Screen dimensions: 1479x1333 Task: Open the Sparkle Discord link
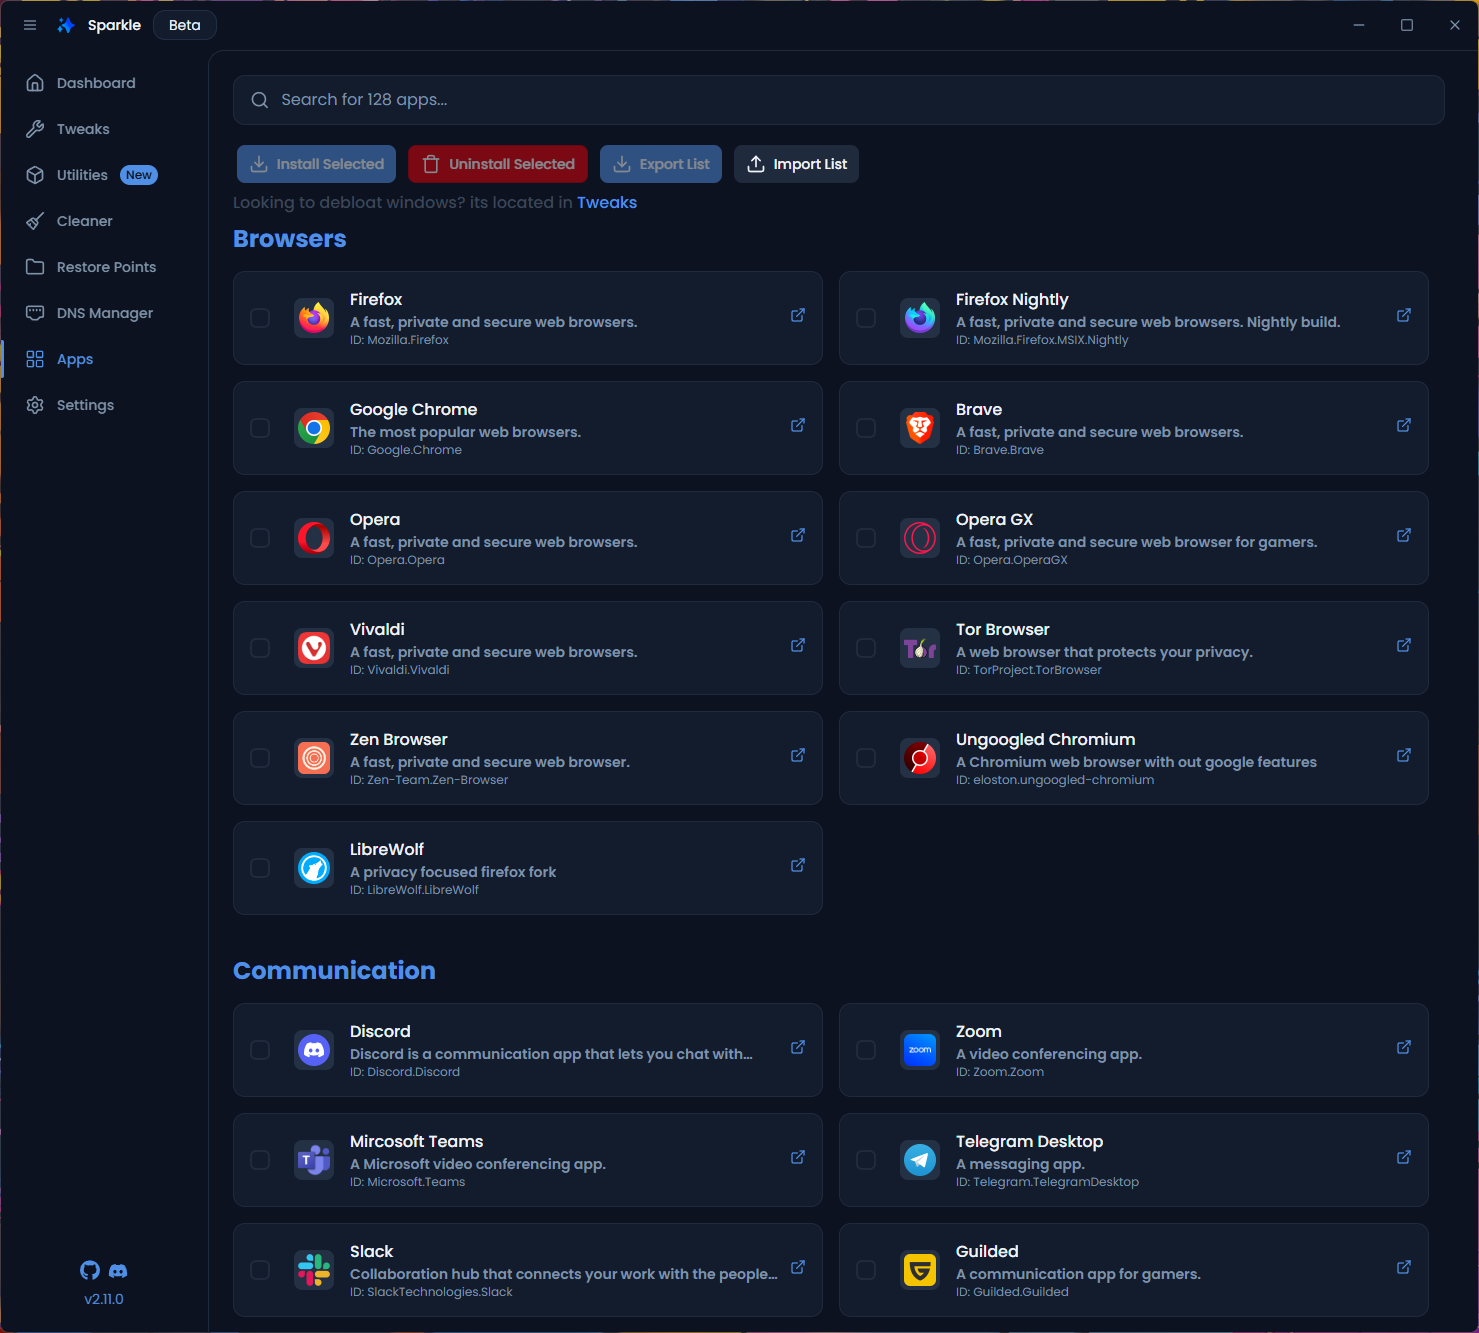point(118,1270)
